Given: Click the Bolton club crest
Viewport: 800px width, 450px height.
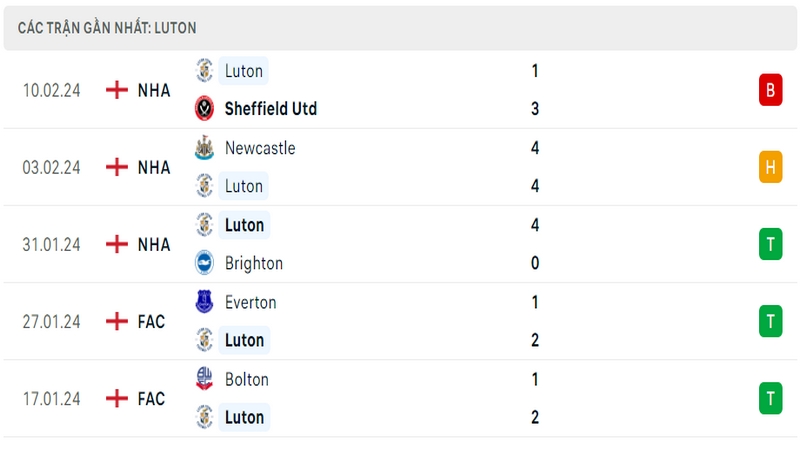Looking at the screenshot, I should tap(205, 379).
